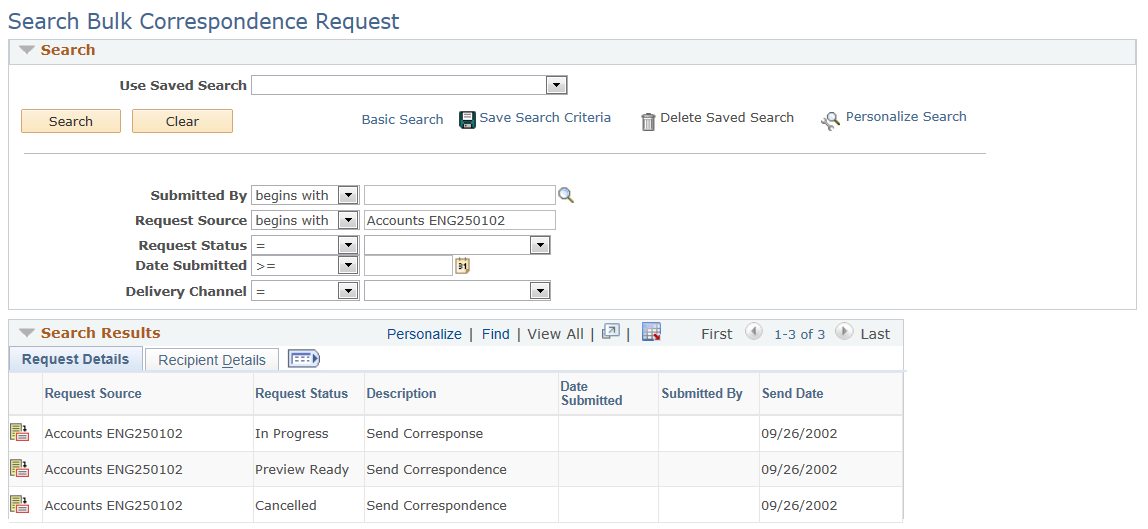1148x529 pixels.
Task: Click Save Search Criteria link
Action: (x=545, y=117)
